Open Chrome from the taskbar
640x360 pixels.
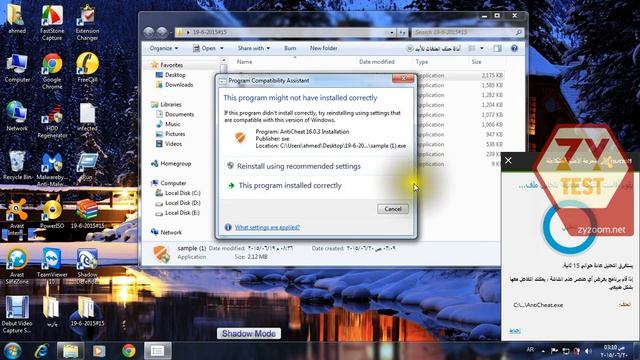coord(129,351)
